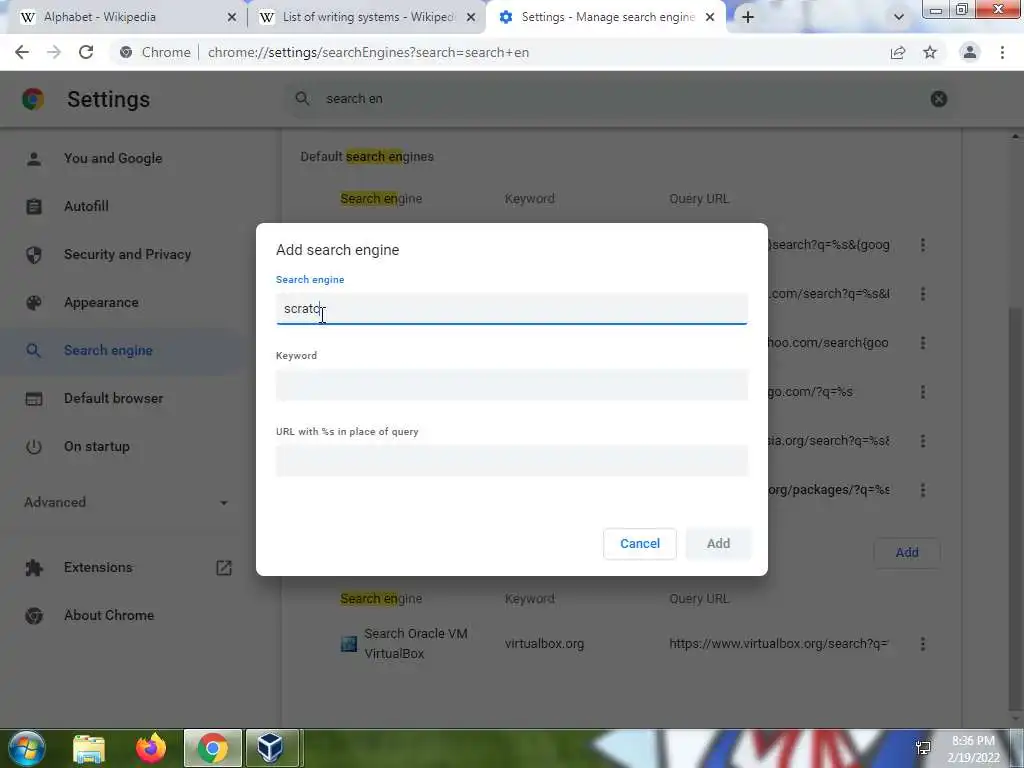Open Appearance settings section
This screenshot has width=1024, height=768.
click(x=101, y=302)
